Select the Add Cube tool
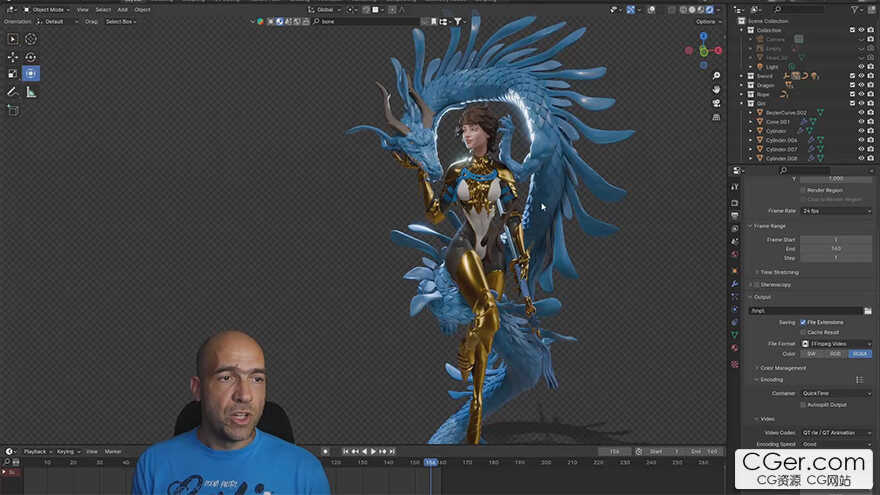Screen dimensions: 880x495 [12, 111]
